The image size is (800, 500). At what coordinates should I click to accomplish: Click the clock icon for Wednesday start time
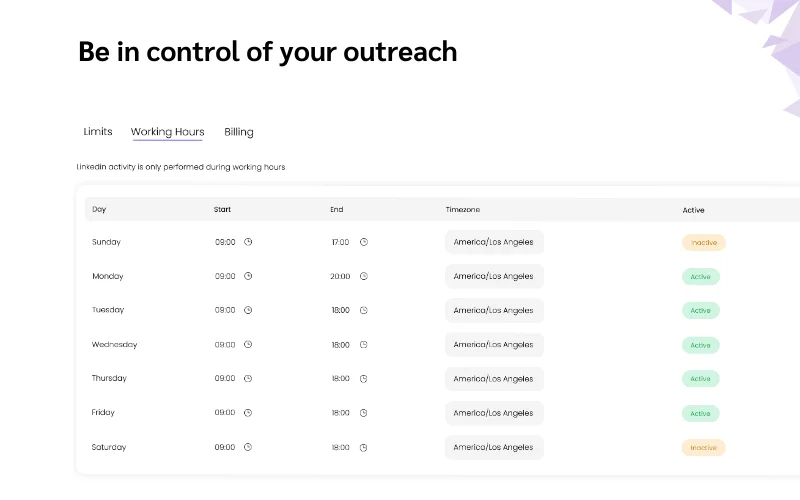248,344
